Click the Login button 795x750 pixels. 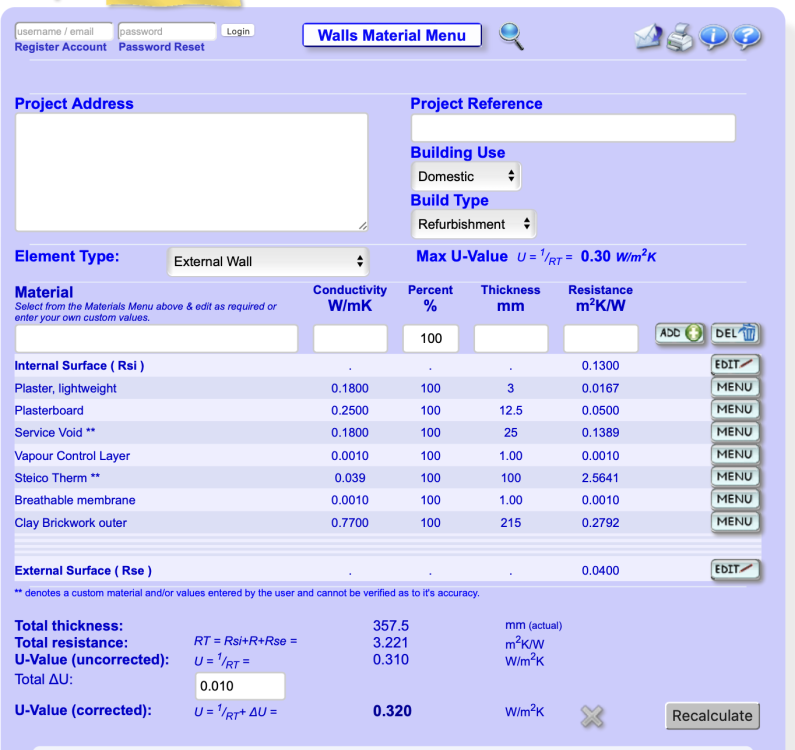pyautogui.click(x=238, y=31)
